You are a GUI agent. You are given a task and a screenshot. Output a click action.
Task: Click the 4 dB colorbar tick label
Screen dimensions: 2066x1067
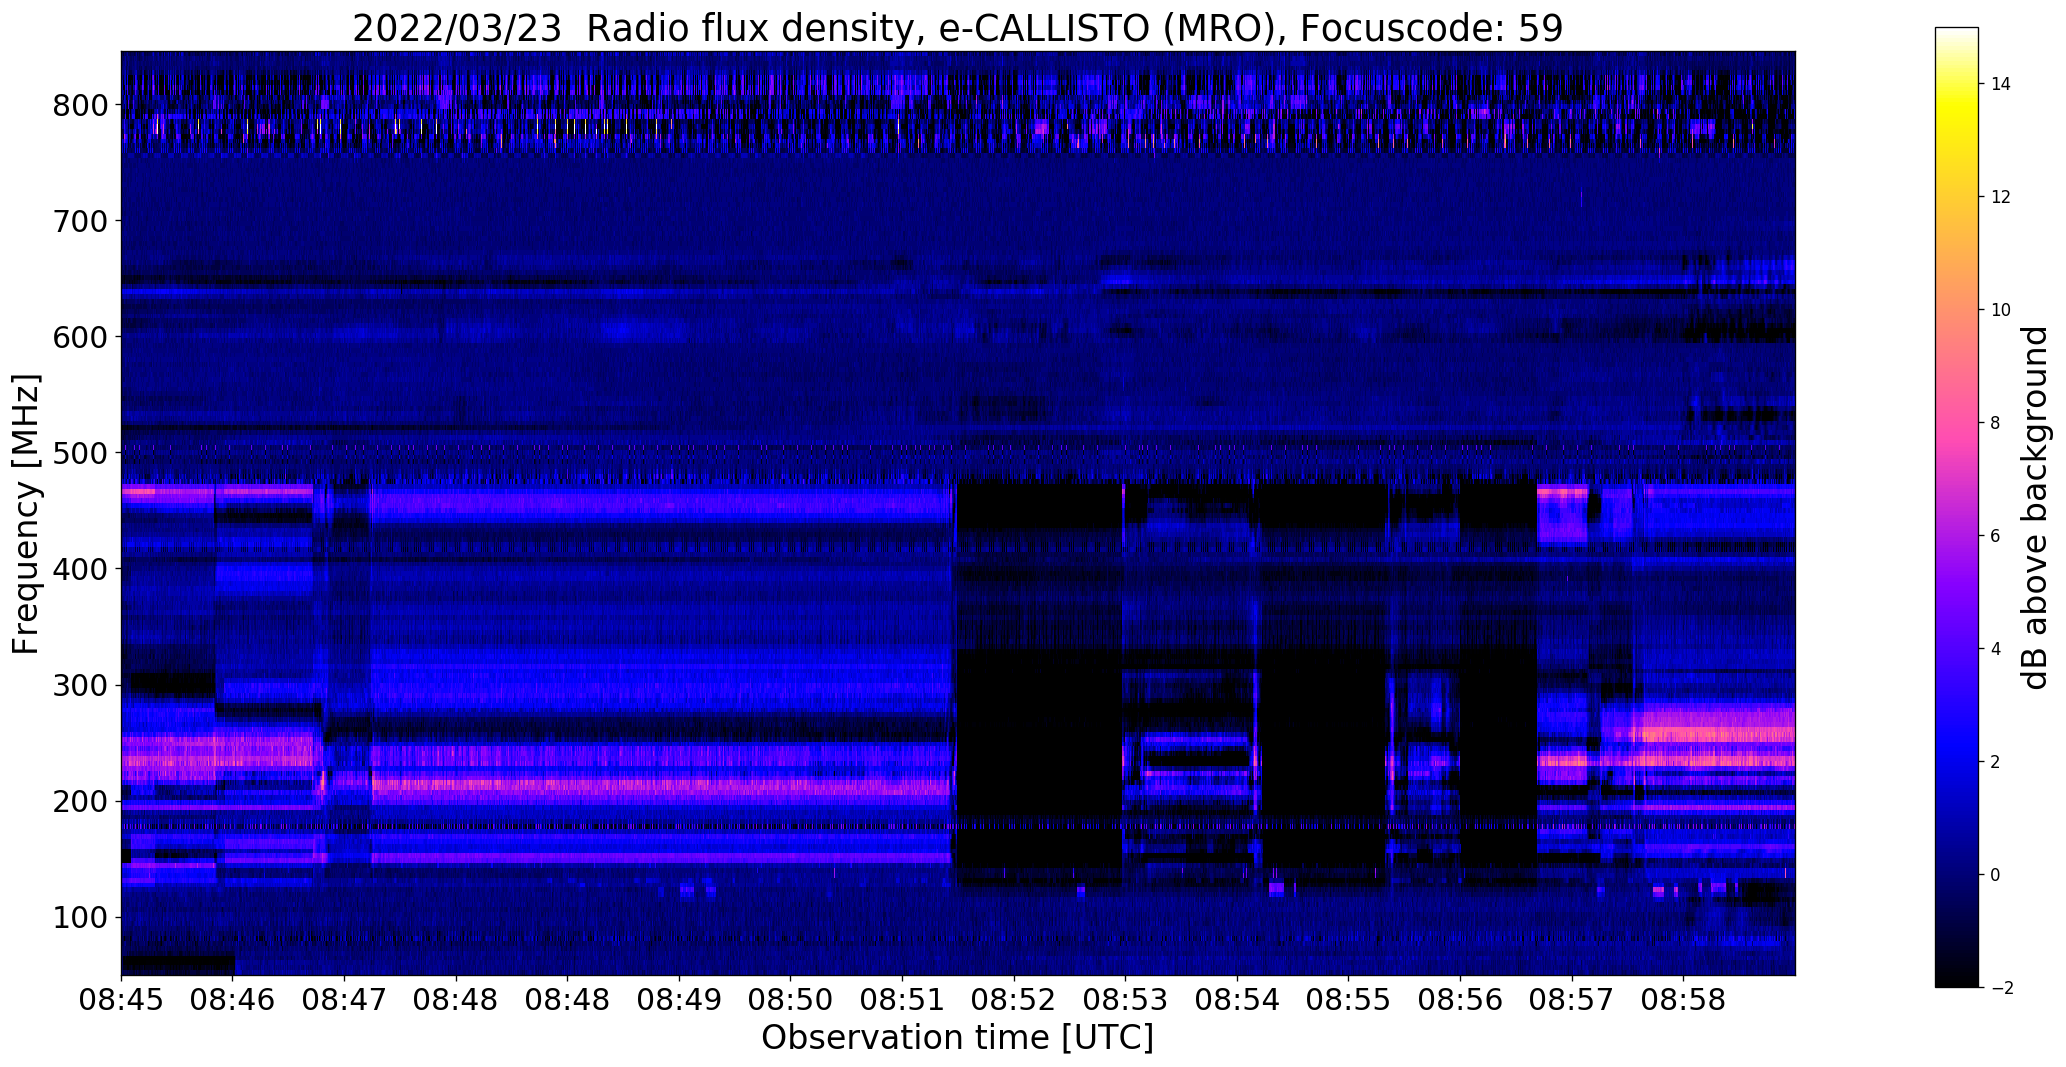coord(1996,649)
